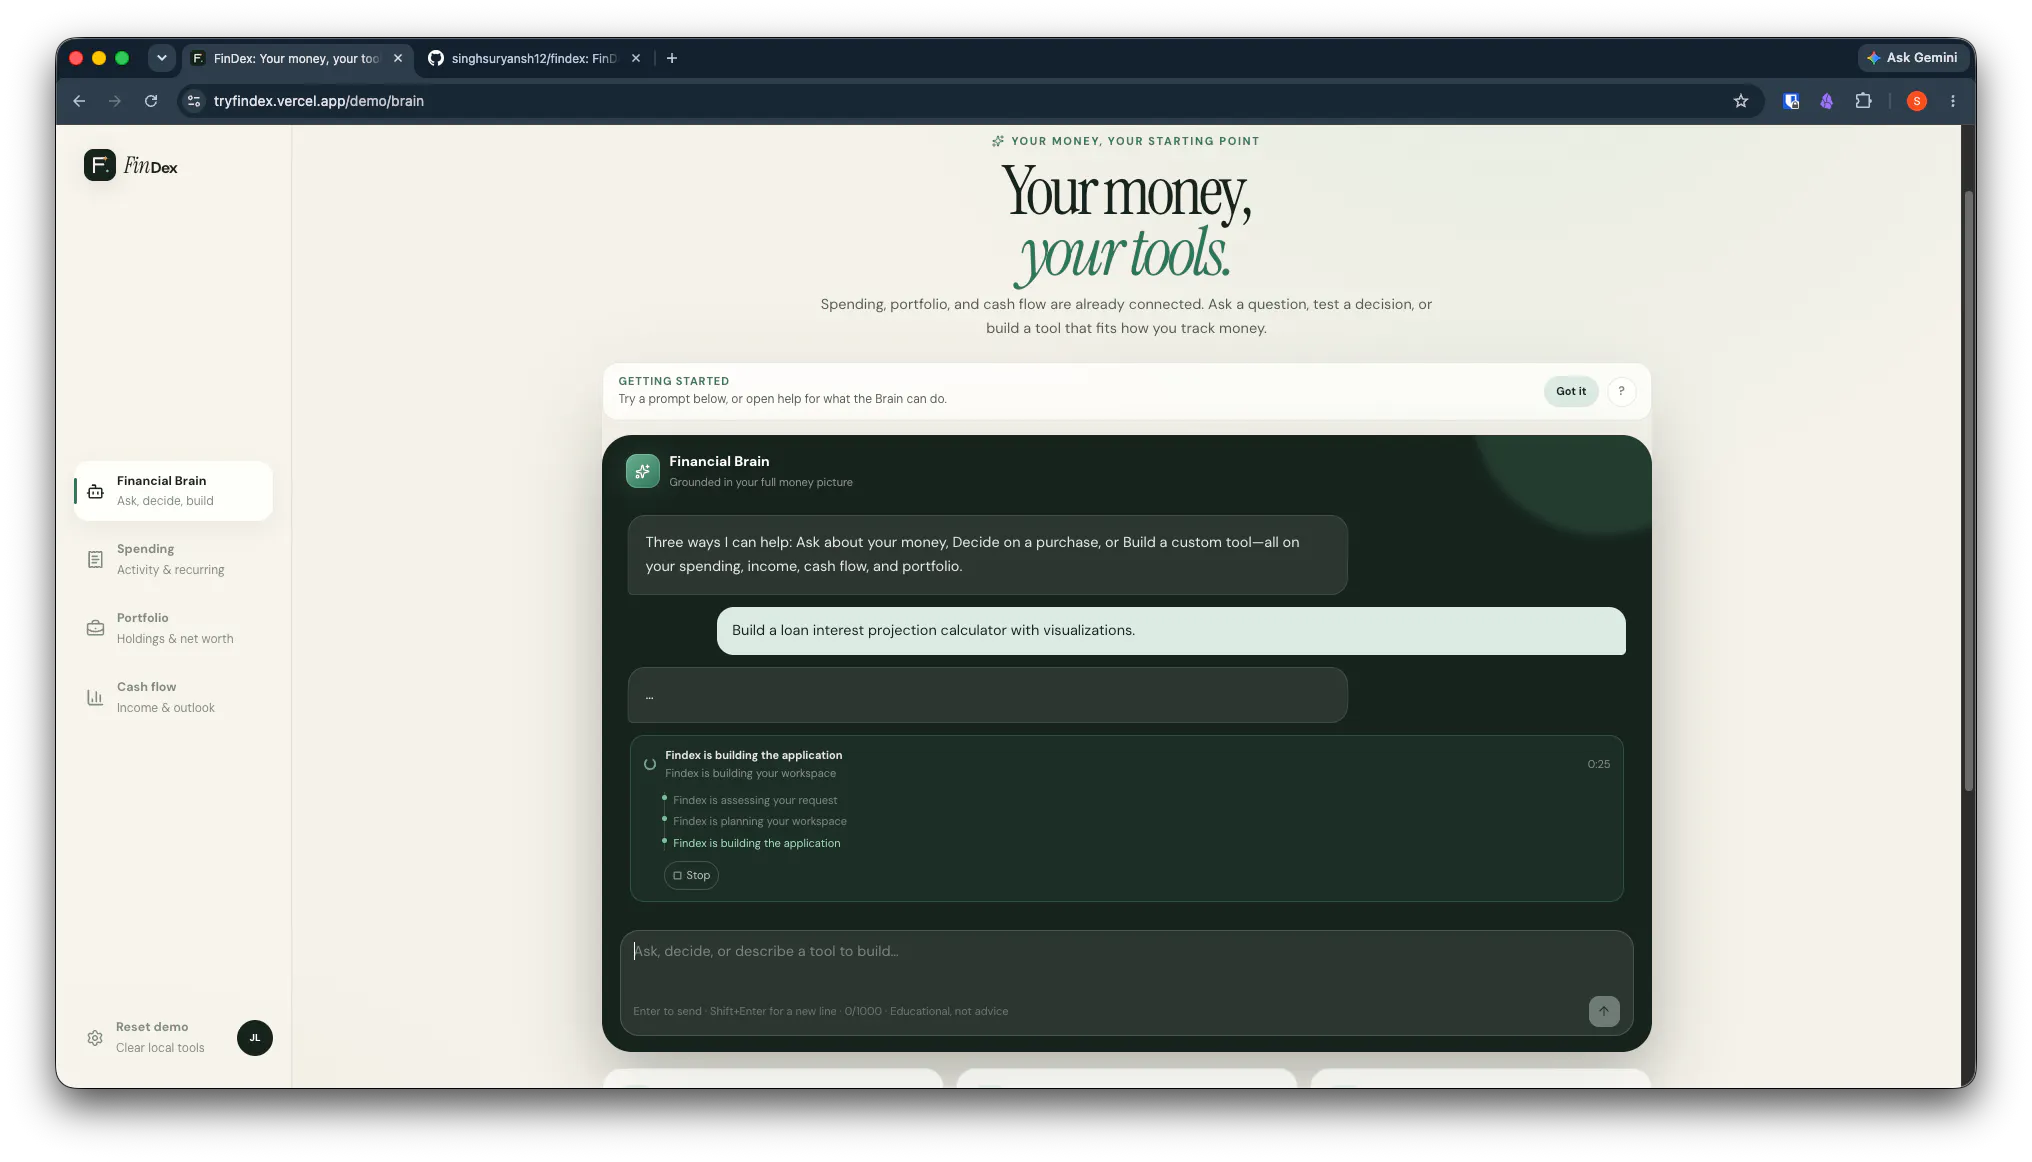The image size is (2032, 1162).
Task: Click the Spending receipt icon
Action: 95,560
